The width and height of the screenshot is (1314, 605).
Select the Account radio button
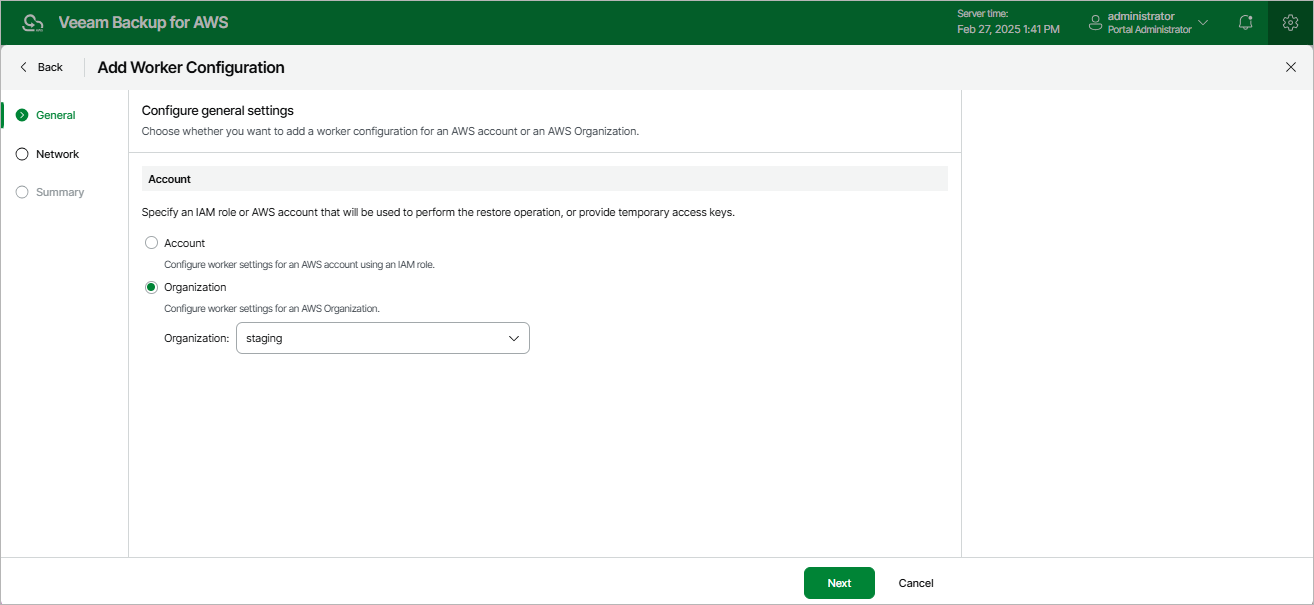[151, 242]
